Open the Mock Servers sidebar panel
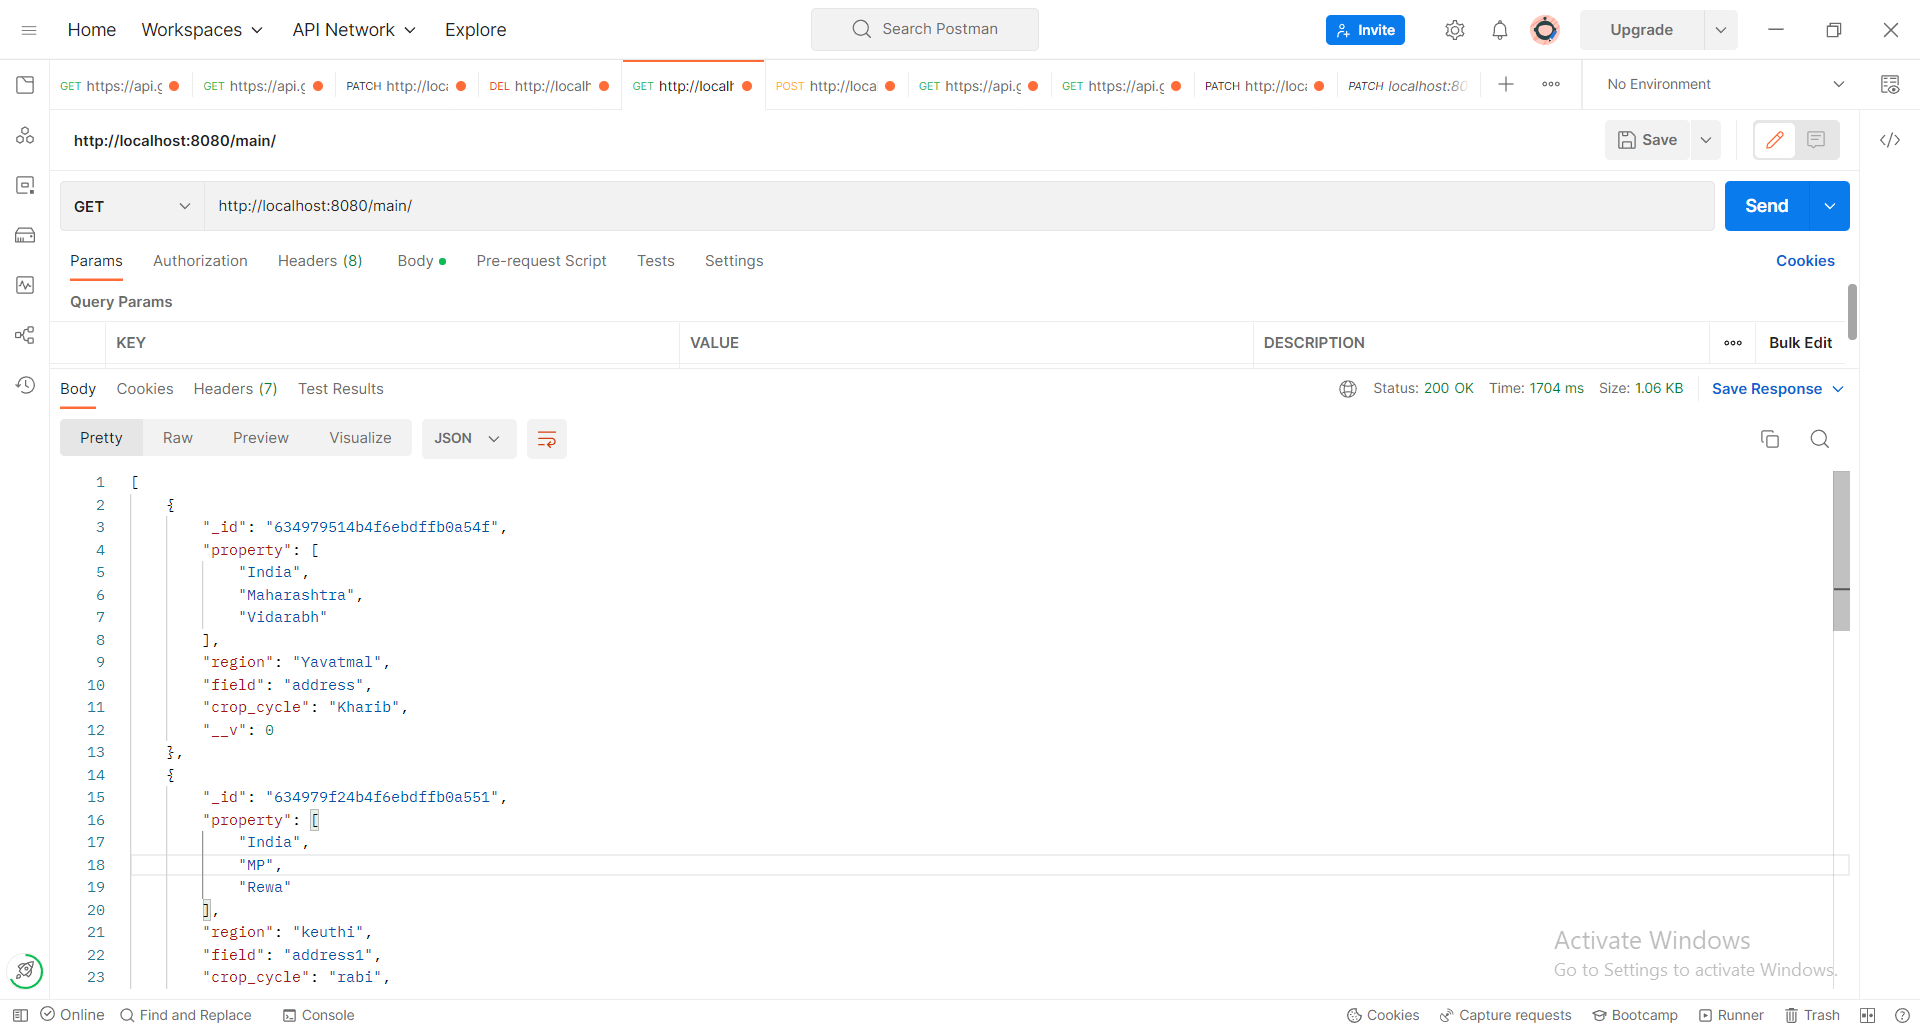 25,235
